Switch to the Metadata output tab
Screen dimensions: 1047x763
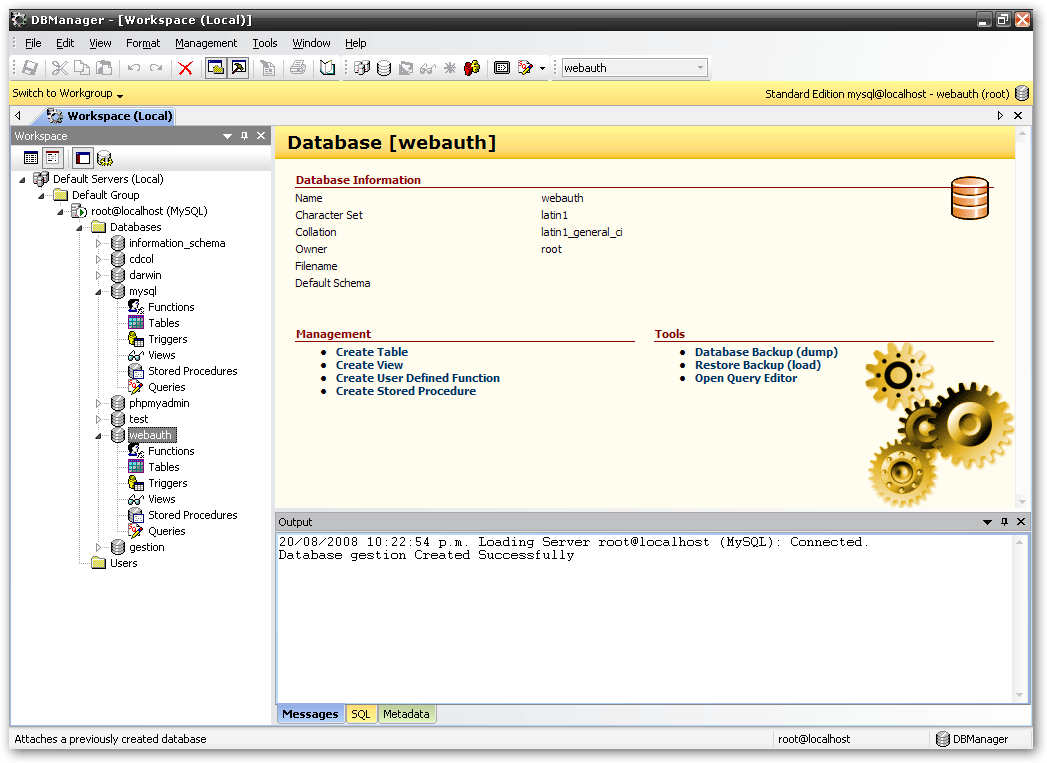pyautogui.click(x=406, y=714)
